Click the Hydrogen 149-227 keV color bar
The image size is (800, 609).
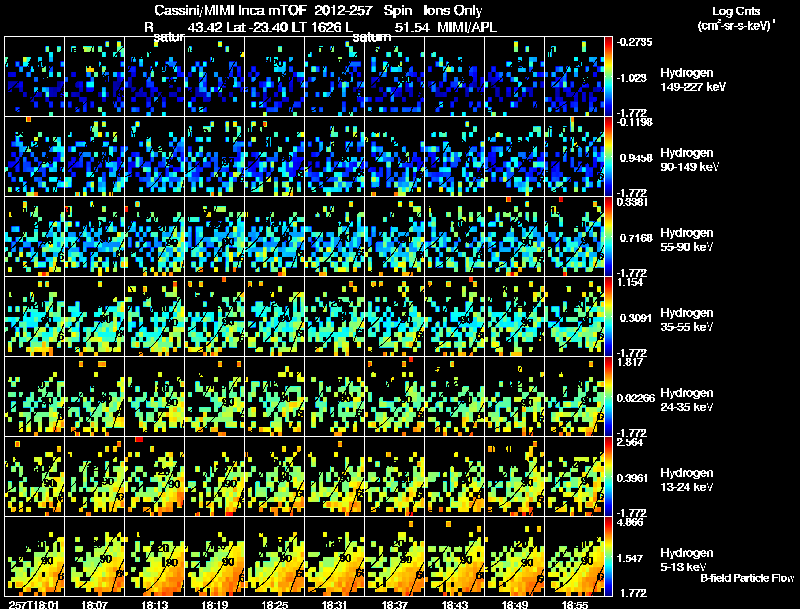click(608, 77)
